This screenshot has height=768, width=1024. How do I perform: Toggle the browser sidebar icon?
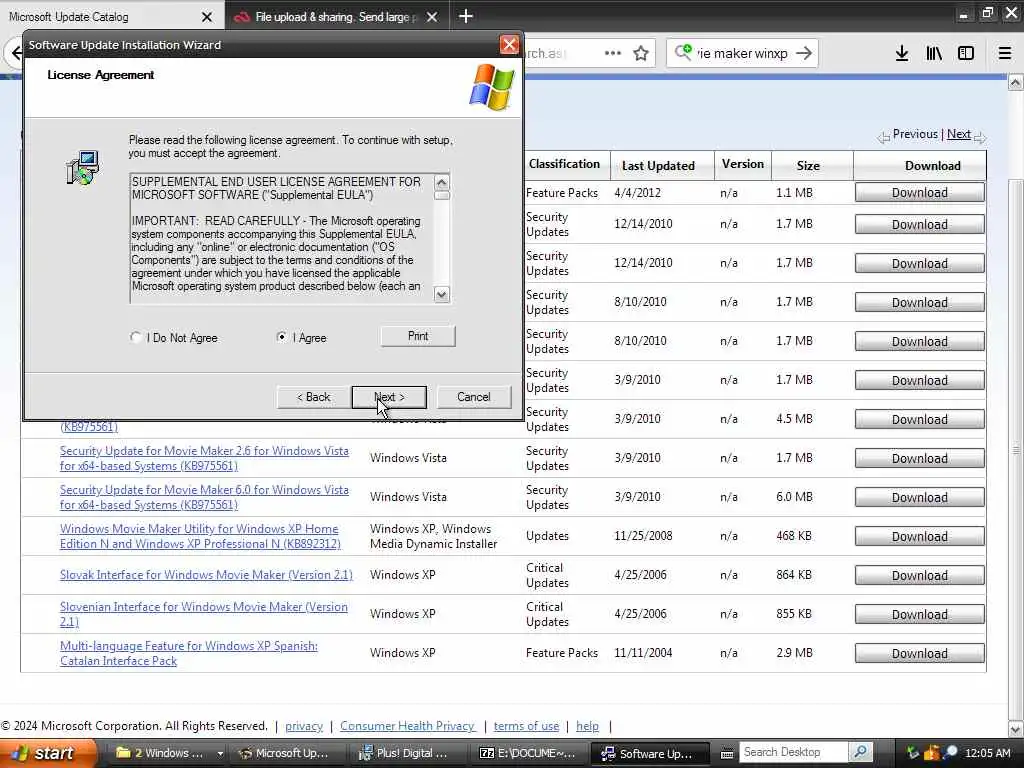point(966,53)
